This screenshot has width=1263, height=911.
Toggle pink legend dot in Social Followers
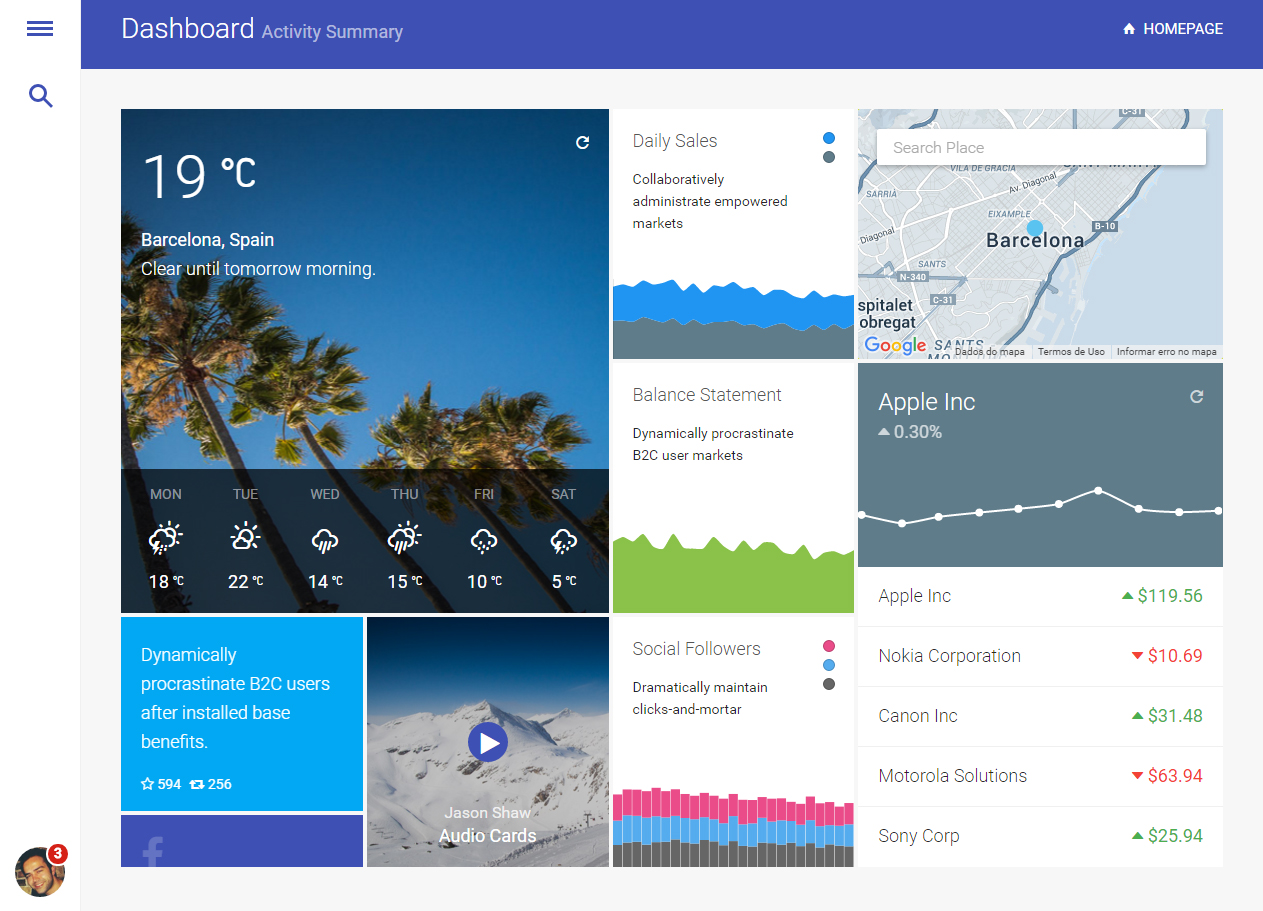coord(829,646)
